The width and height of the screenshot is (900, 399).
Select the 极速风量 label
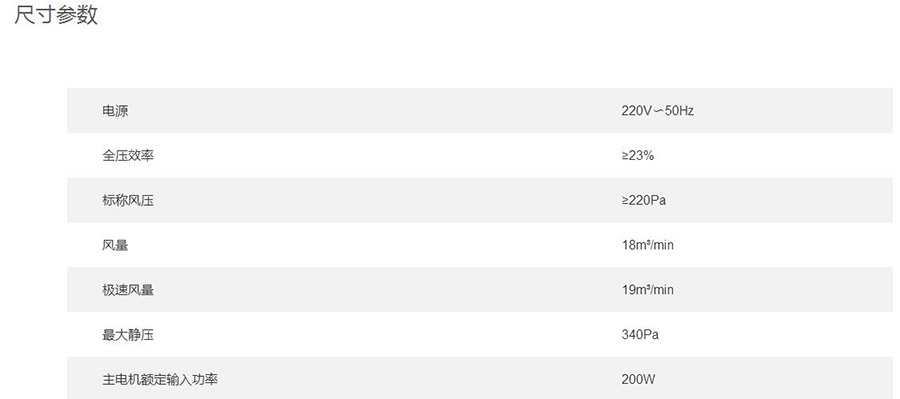pyautogui.click(x=128, y=290)
